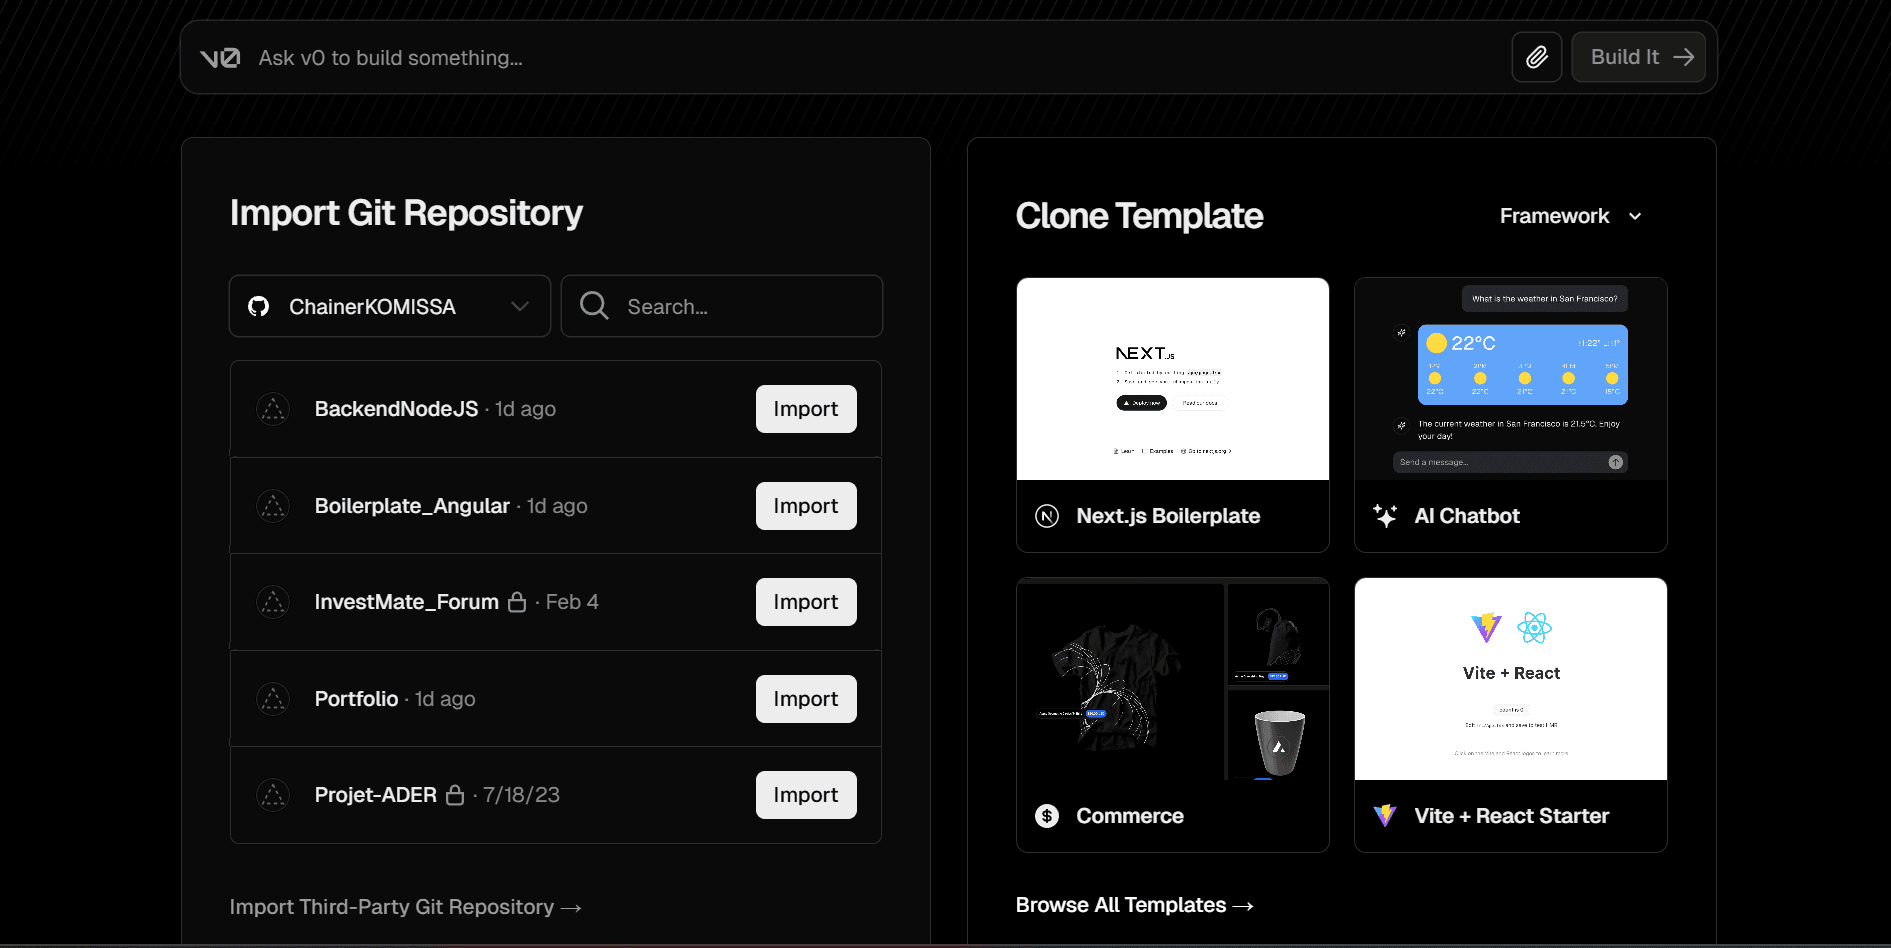Viewport: 1891px width, 948px height.
Task: Click the v0 logo in the prompt bar
Action: [219, 57]
